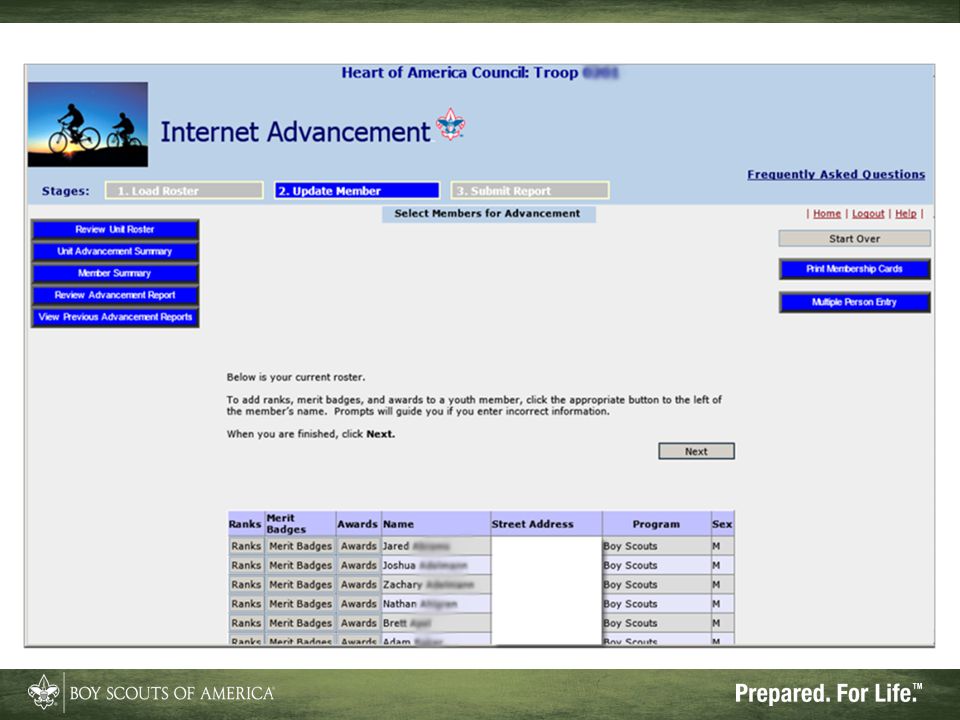This screenshot has width=960, height=720.
Task: Click Boy Scouts program cell in Nathan row
Action: pyautogui.click(x=656, y=604)
